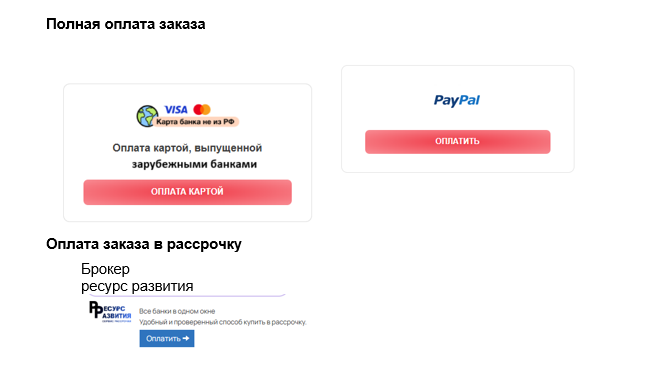Image resolution: width=645 pixels, height=384 pixels.
Task: Click the 'Карта банка не из РФ' badge
Action: coord(195,122)
